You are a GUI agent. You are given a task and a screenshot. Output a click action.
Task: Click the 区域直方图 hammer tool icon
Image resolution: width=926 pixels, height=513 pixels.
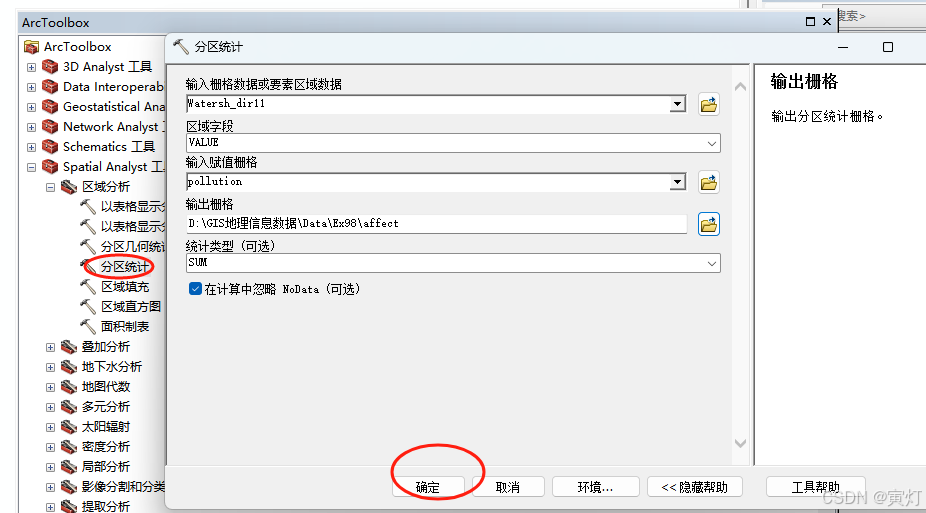point(88,307)
